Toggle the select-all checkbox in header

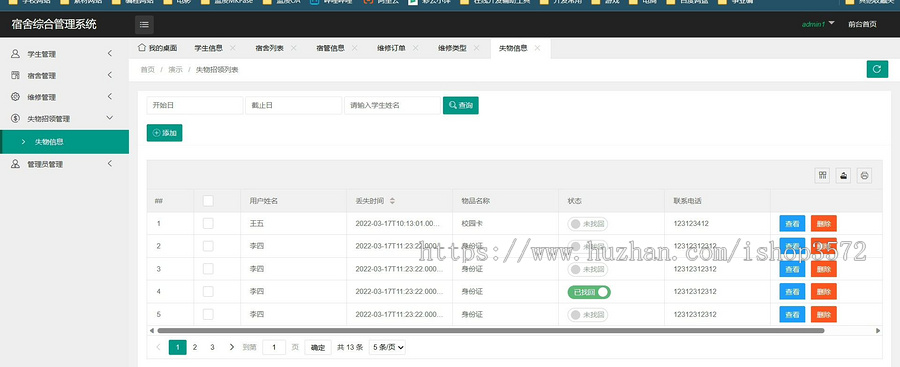click(208, 200)
